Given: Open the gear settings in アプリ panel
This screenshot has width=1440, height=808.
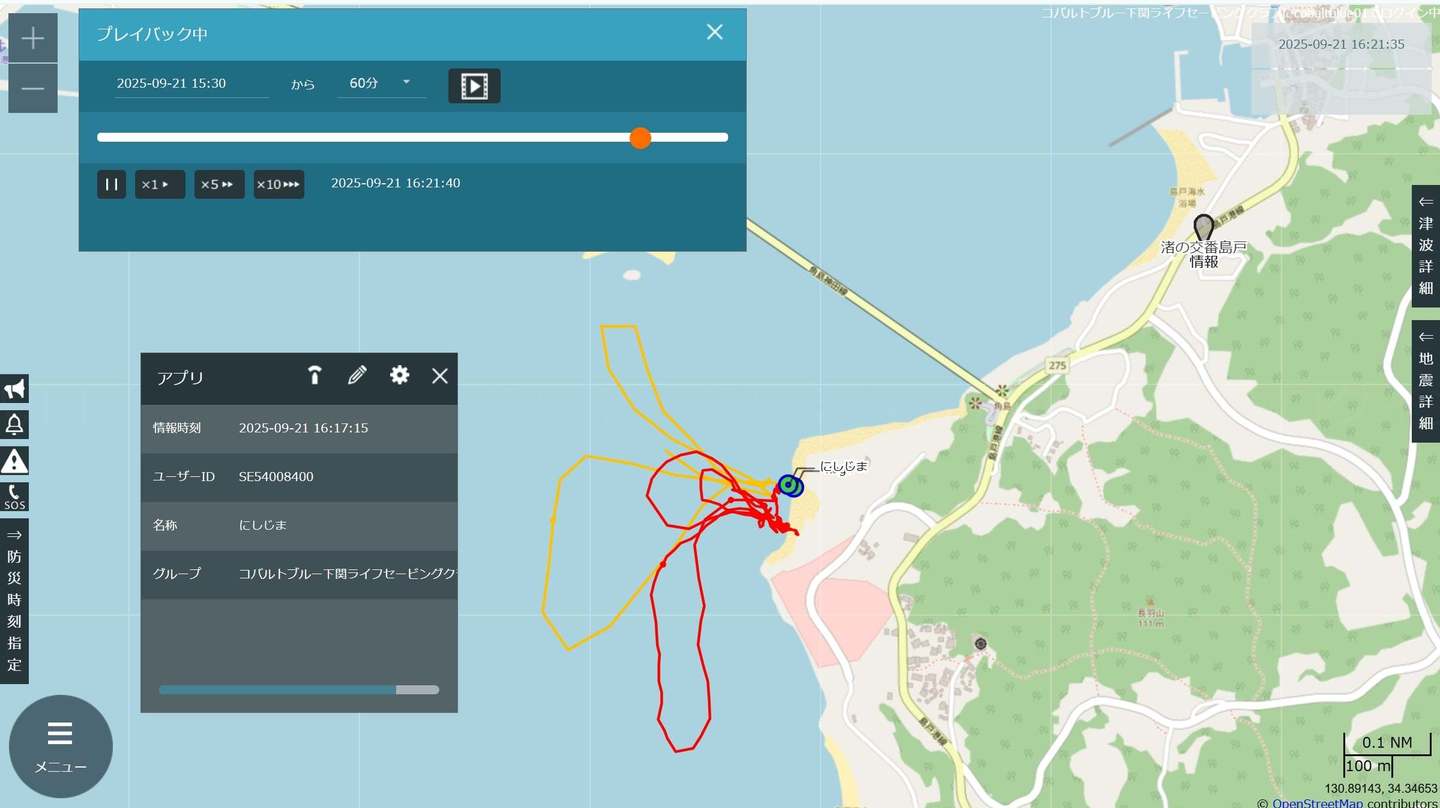Looking at the screenshot, I should (400, 376).
